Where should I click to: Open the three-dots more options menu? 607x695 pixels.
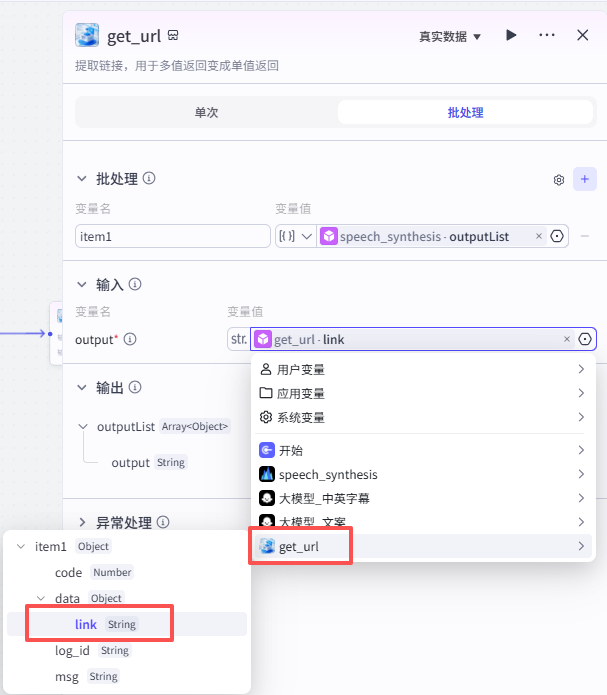[547, 36]
